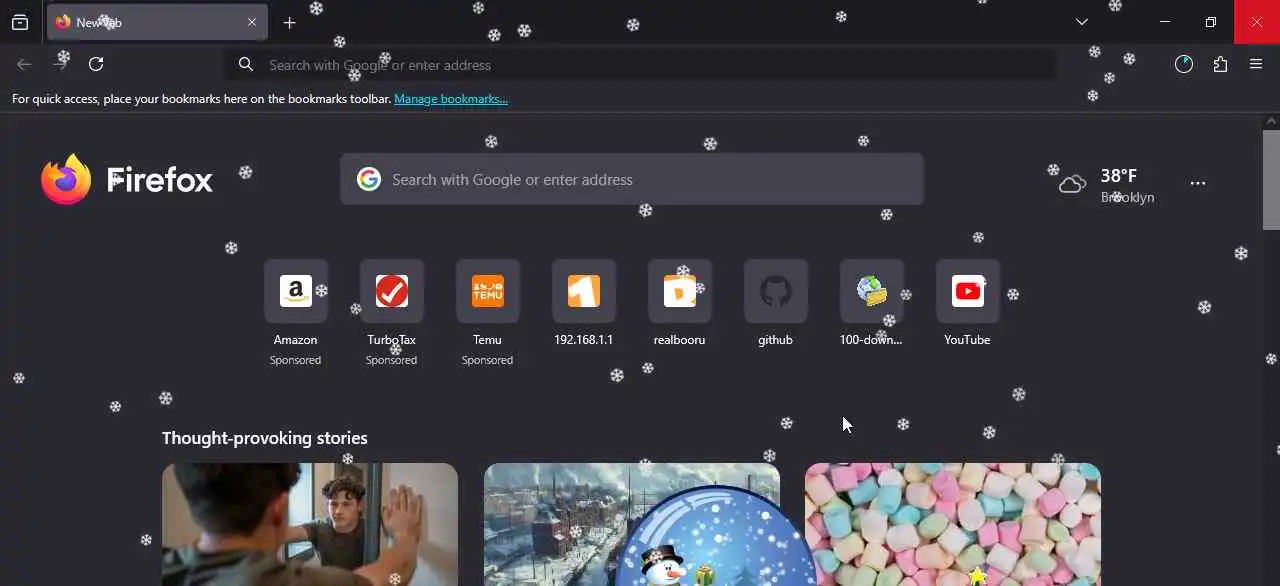Restore down the Firefox window
The width and height of the screenshot is (1280, 586).
[x=1211, y=22]
